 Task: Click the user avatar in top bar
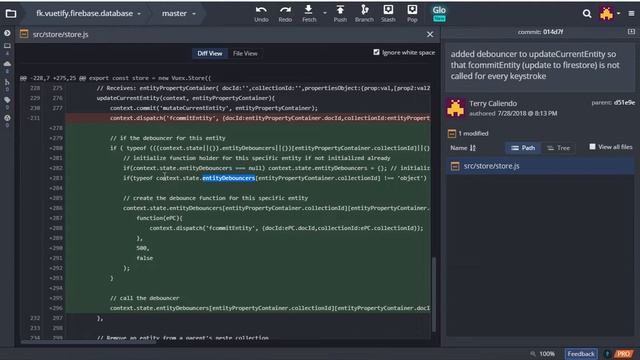(607, 14)
